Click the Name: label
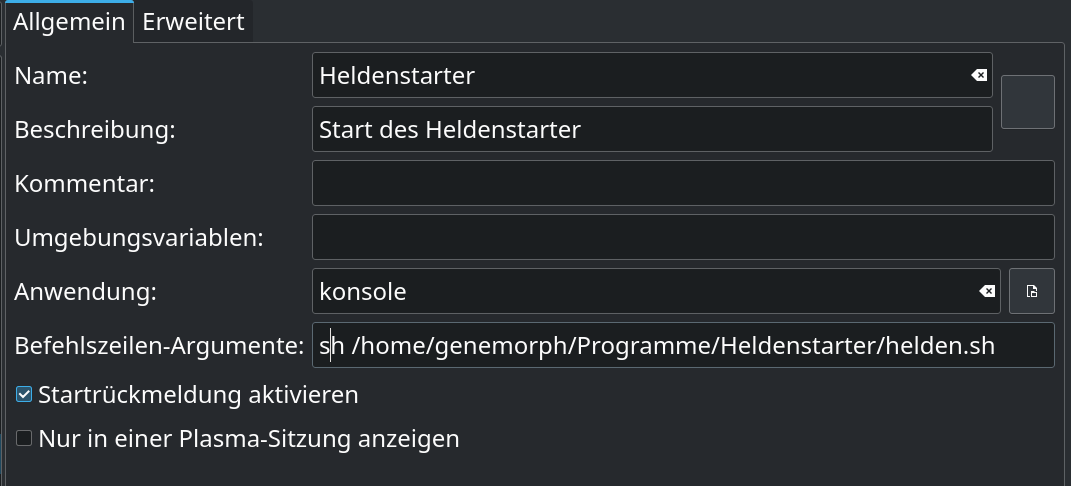1071x486 pixels. point(51,75)
